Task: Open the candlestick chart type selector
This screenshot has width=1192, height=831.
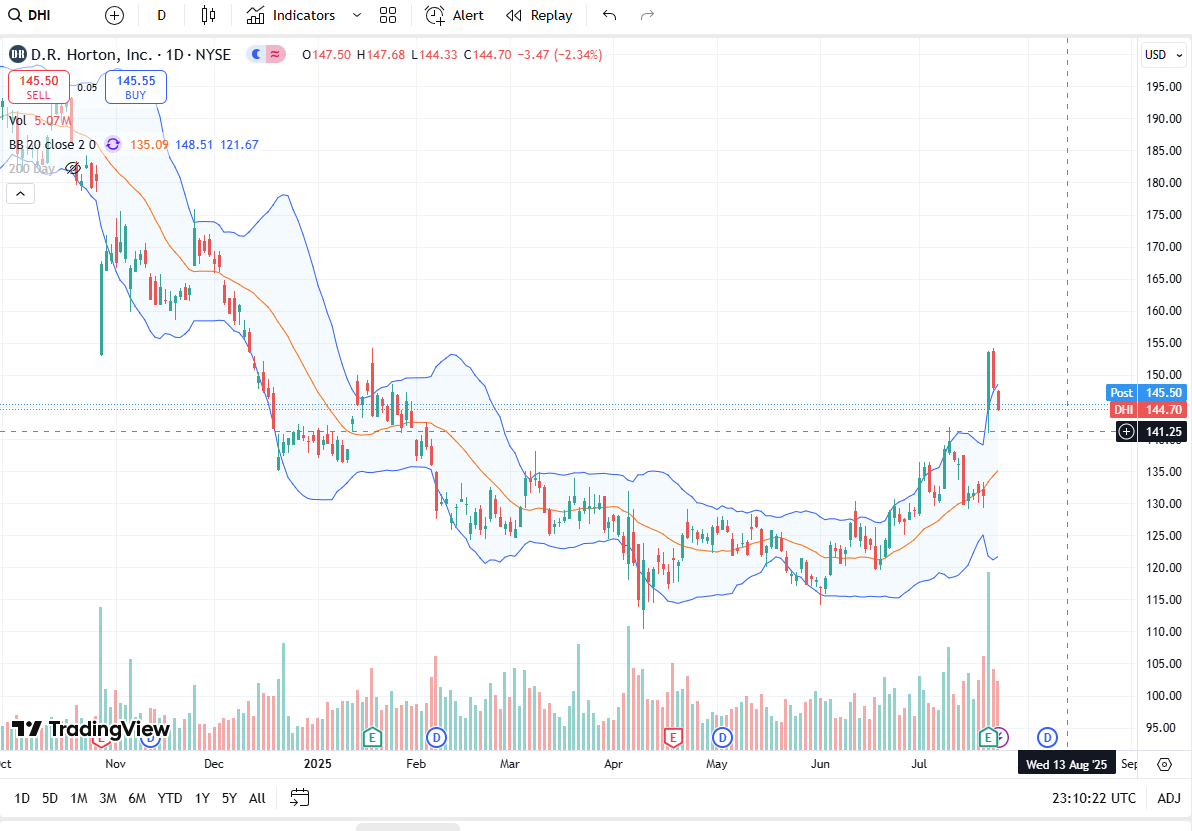Action: [x=208, y=15]
